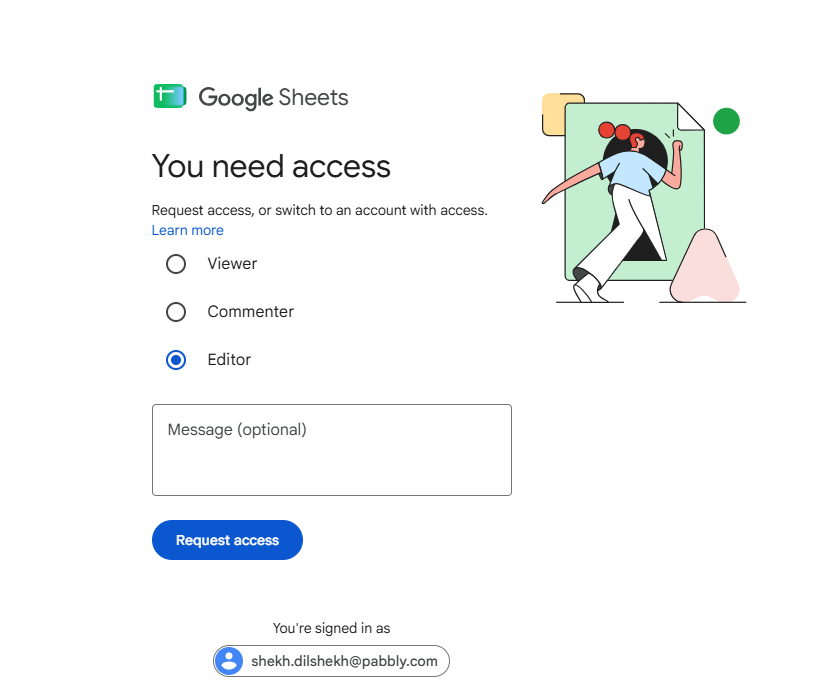This screenshot has height=695, width=834.
Task: Click the Google Sheets title text
Action: [273, 97]
